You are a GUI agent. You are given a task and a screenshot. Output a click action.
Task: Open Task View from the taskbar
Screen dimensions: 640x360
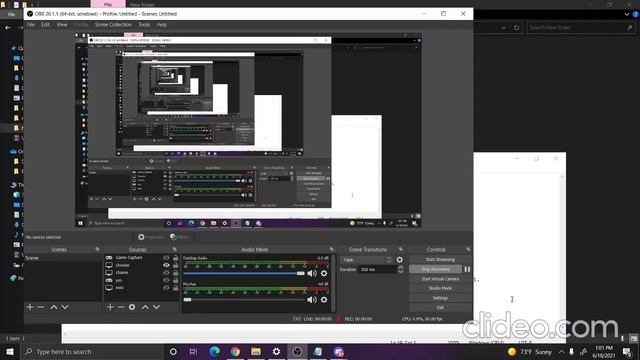point(193,351)
